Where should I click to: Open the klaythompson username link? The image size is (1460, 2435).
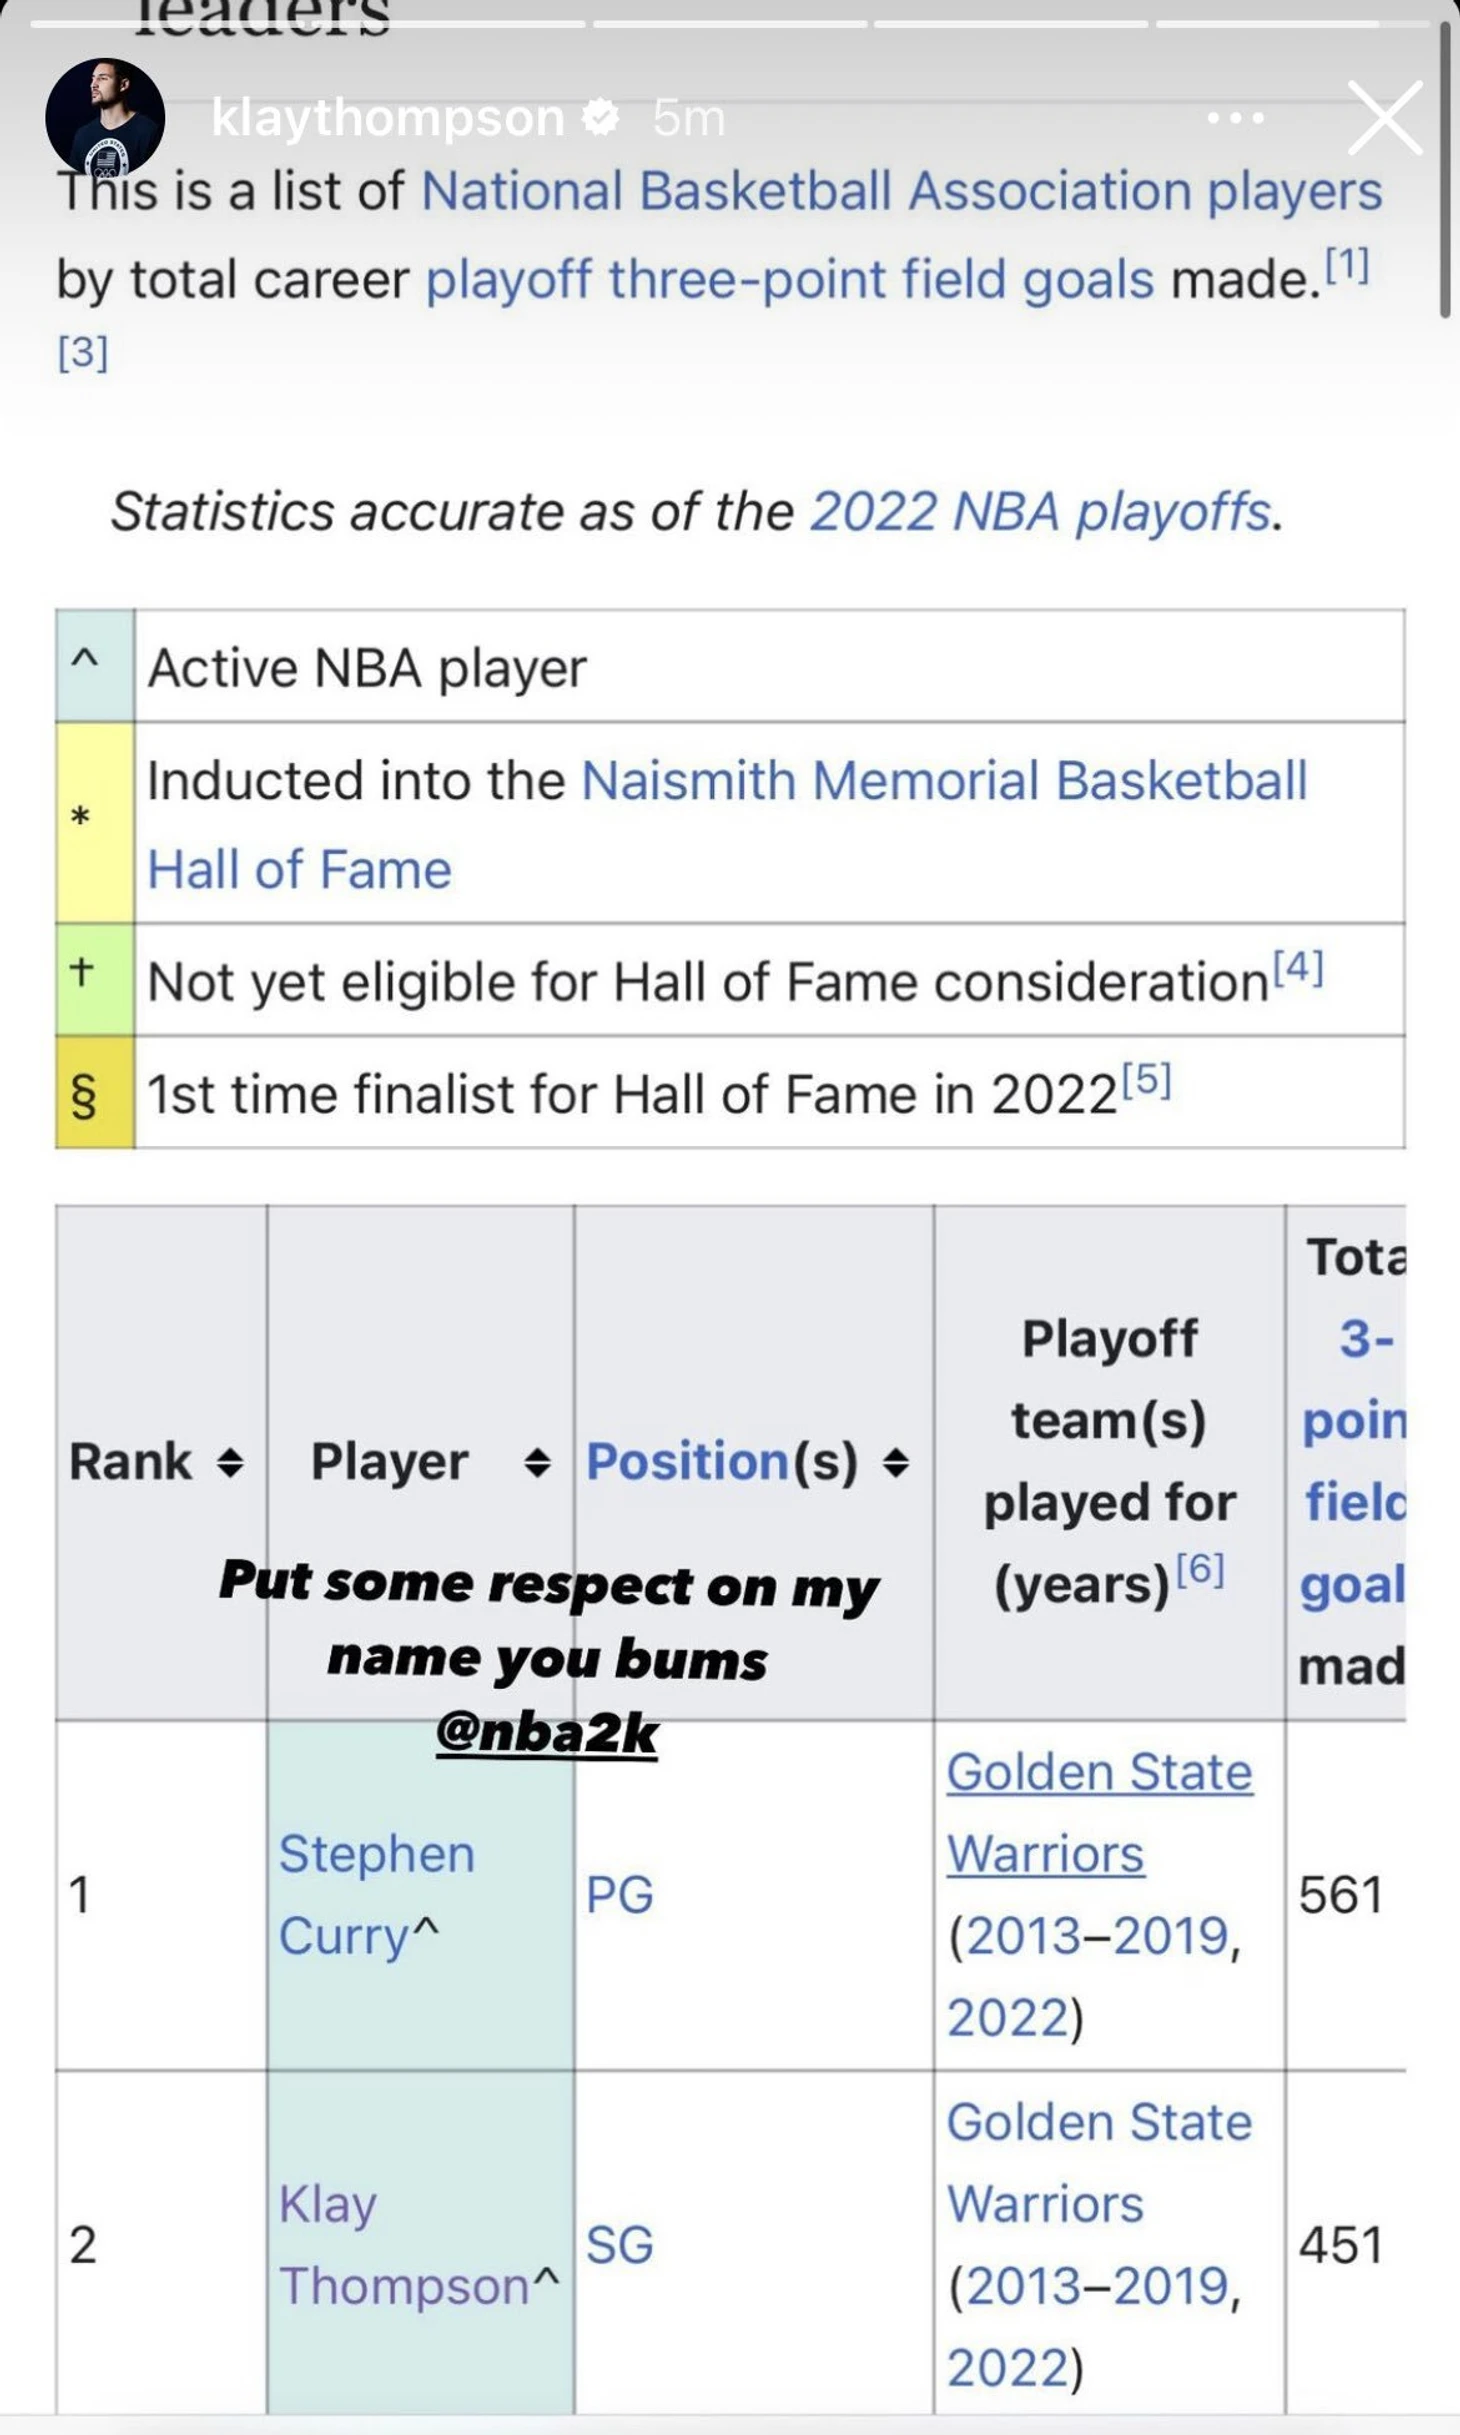tap(388, 118)
